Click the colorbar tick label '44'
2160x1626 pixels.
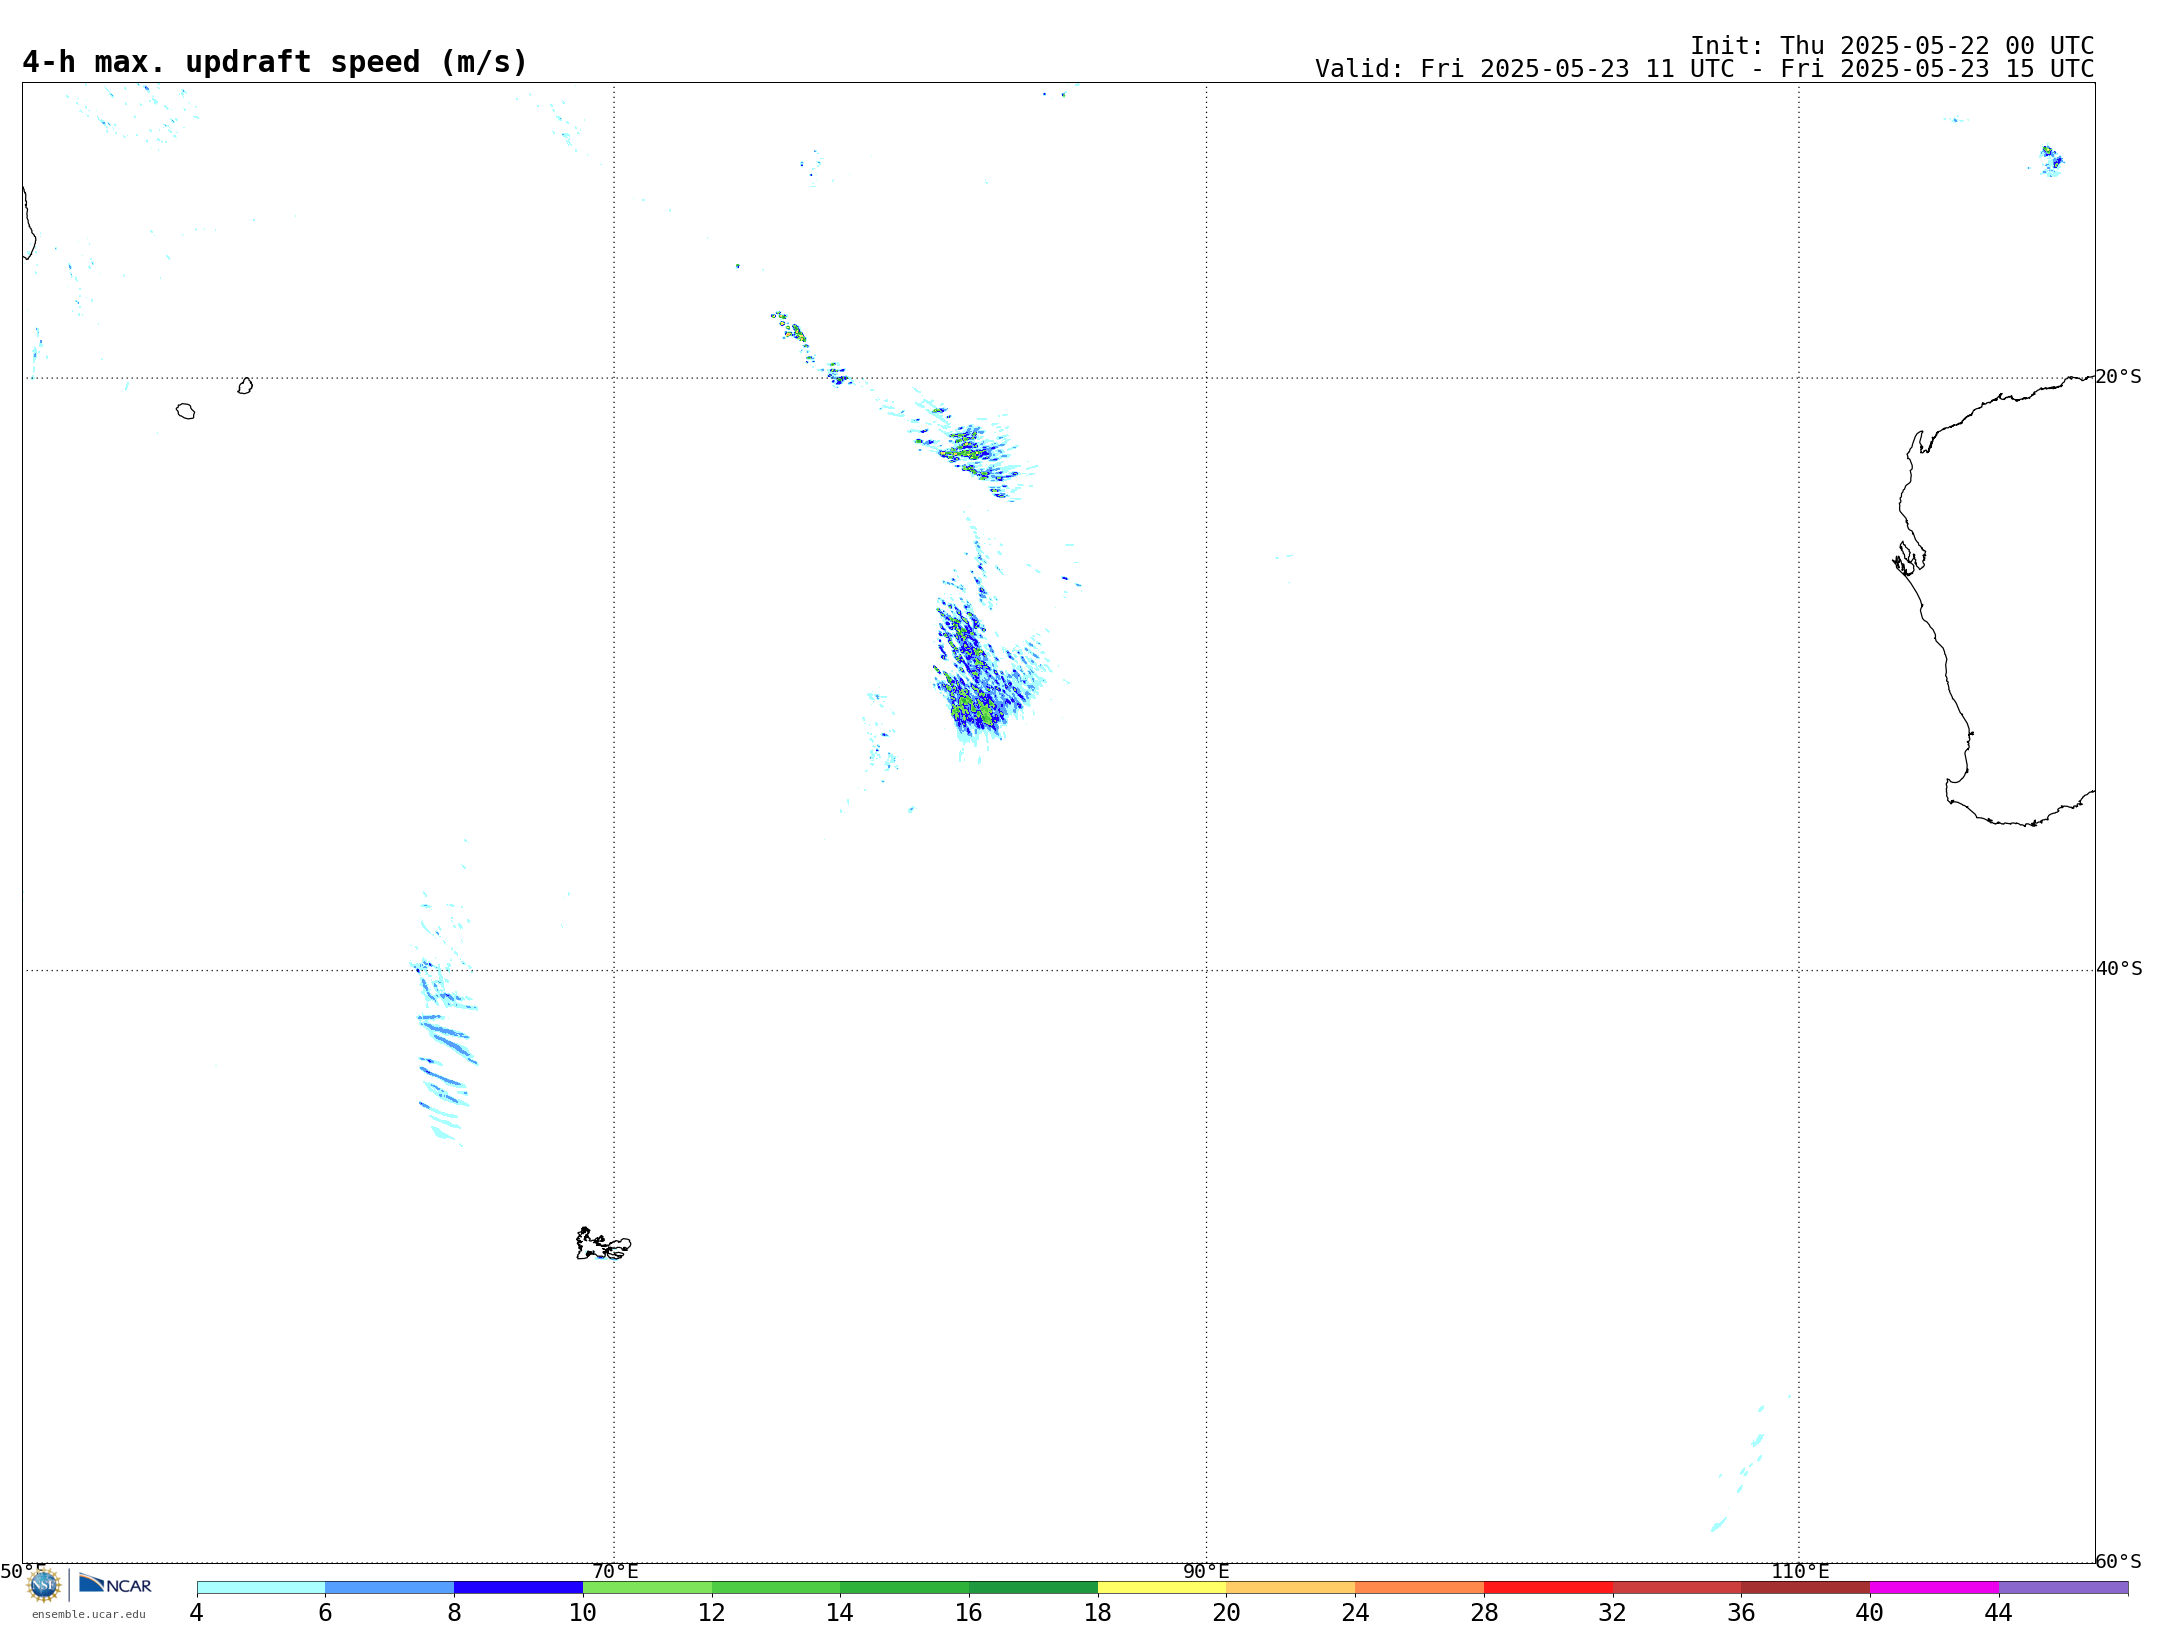1999,1612
